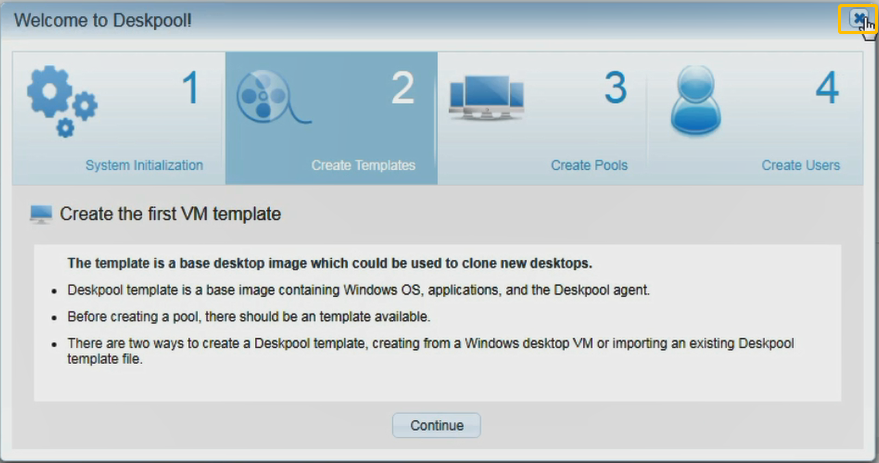Click the 'Welcome to Deskpool!' title text

103,21
